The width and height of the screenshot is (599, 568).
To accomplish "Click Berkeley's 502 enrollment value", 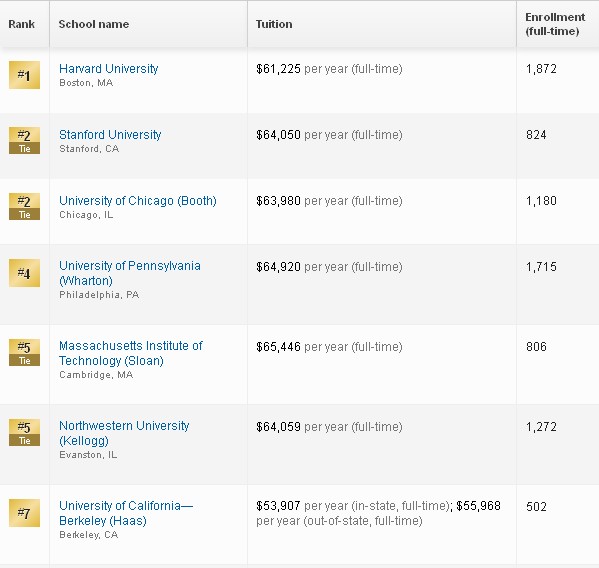I will [536, 507].
